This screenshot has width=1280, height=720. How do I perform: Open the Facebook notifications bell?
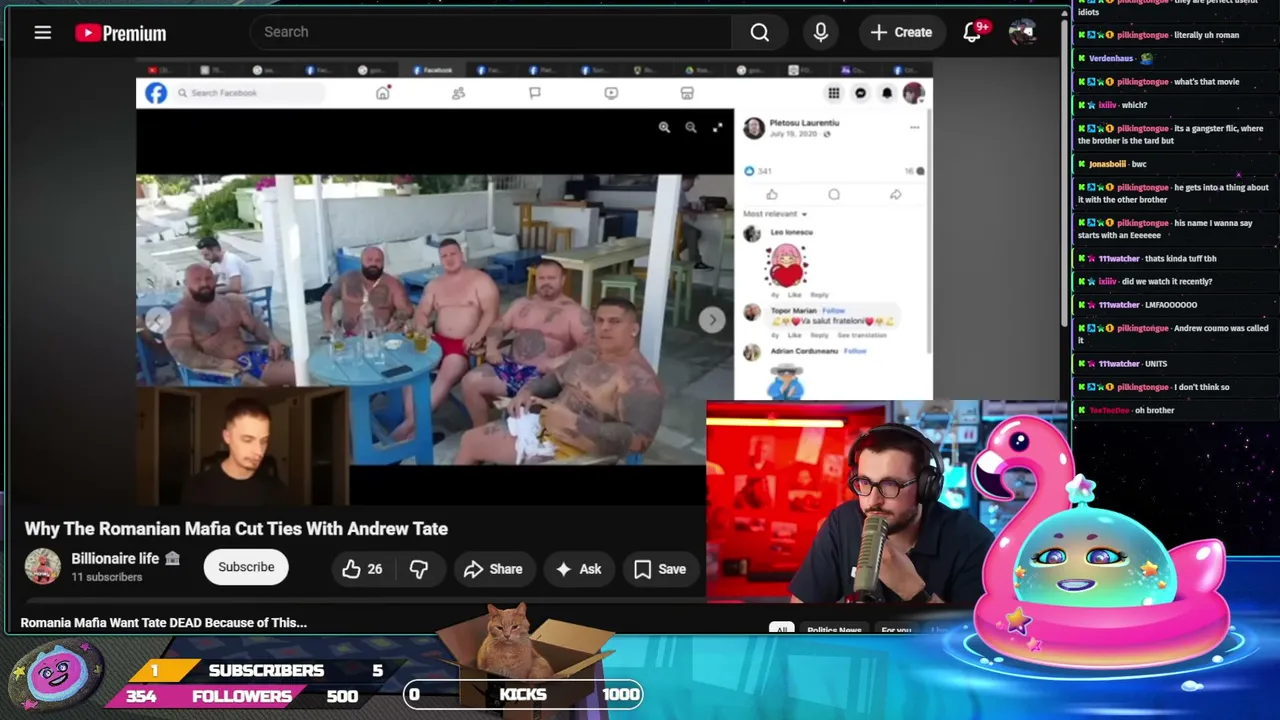click(887, 93)
